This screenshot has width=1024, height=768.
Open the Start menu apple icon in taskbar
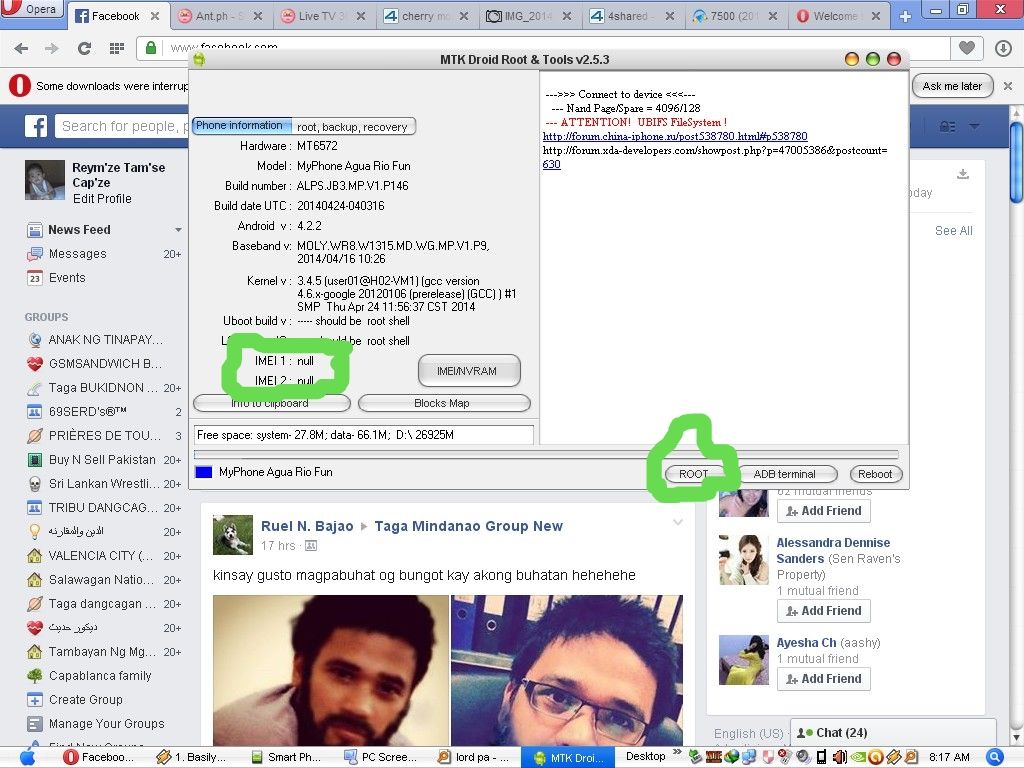point(27,757)
